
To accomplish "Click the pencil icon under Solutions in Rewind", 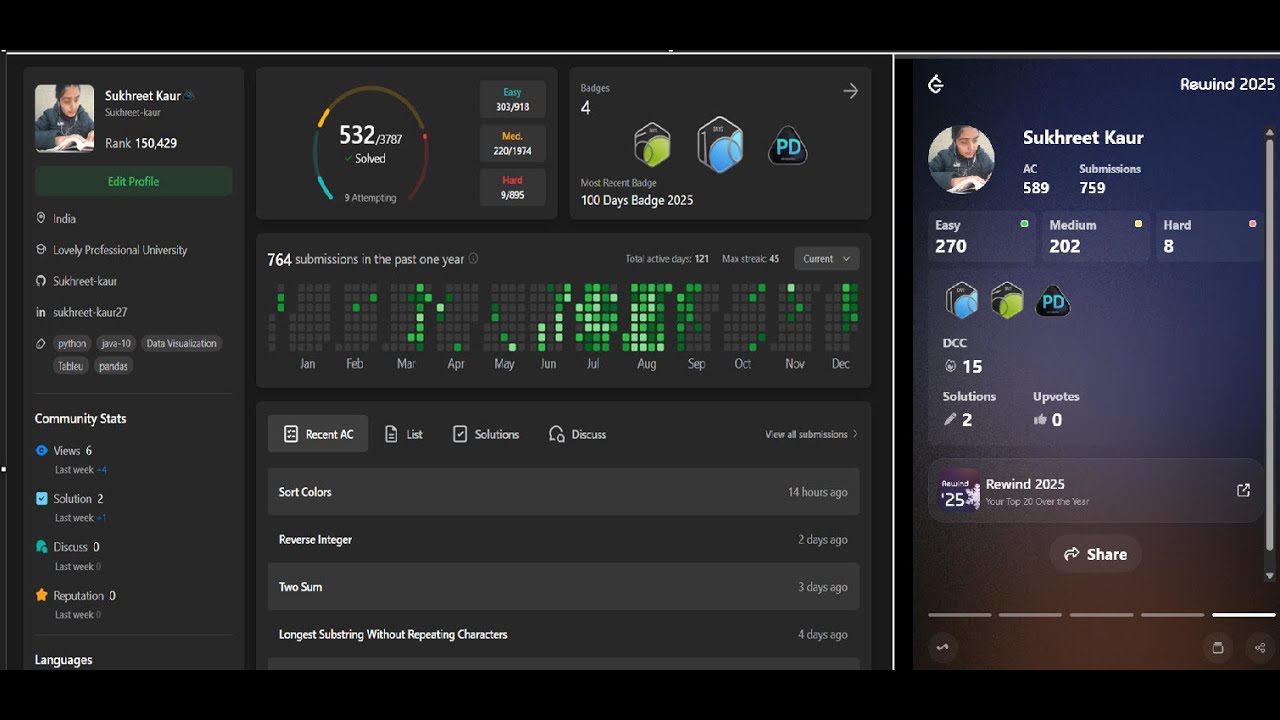I will (x=950, y=420).
